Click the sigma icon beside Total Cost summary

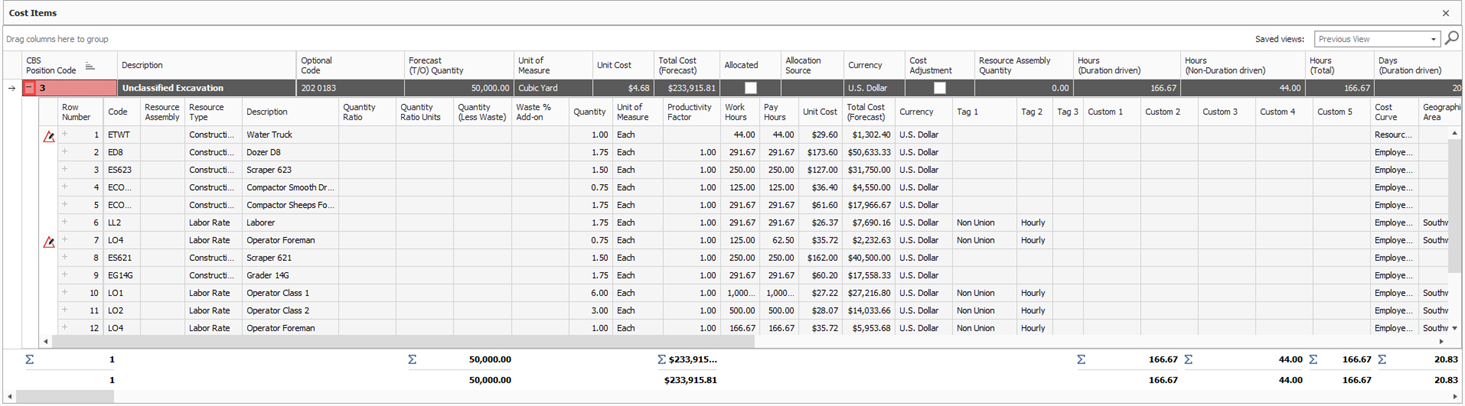[x=662, y=359]
